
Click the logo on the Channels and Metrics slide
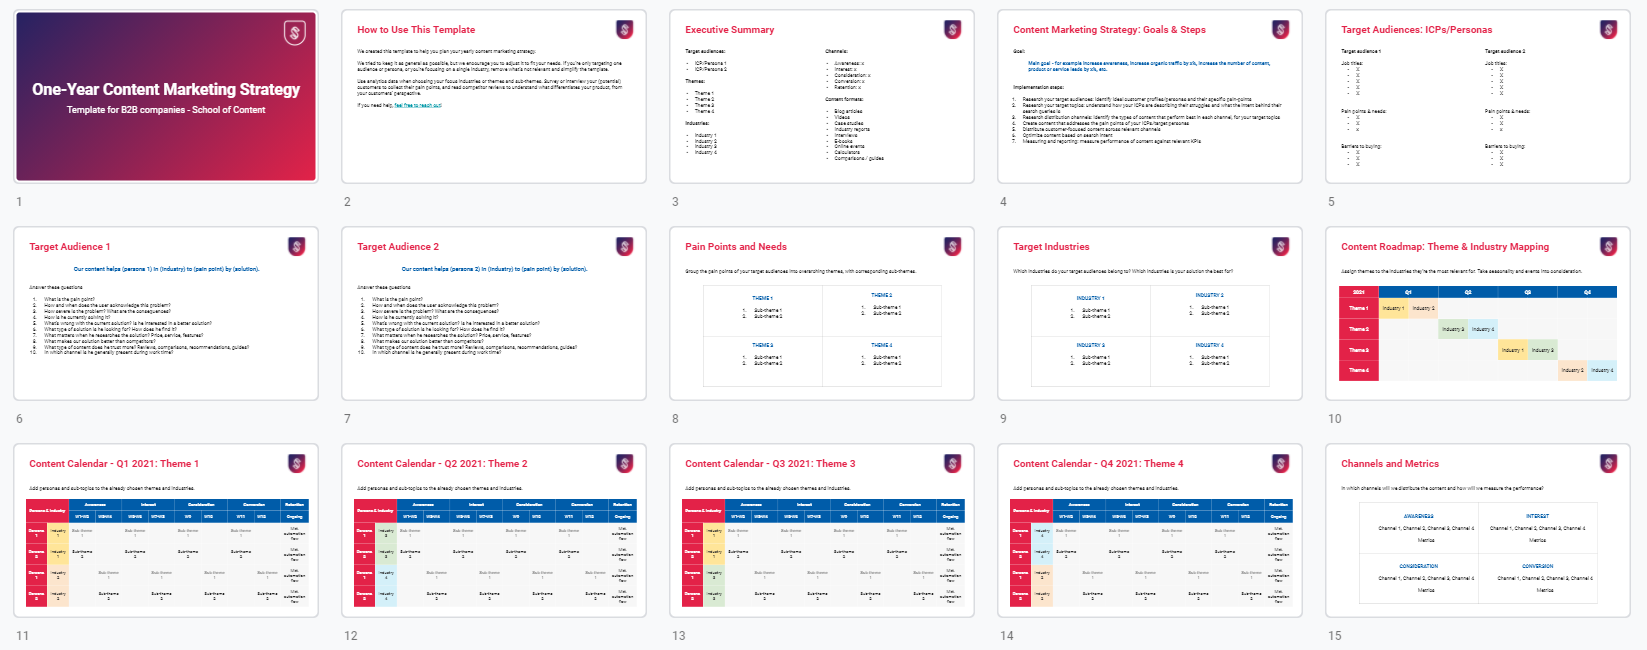[1608, 463]
